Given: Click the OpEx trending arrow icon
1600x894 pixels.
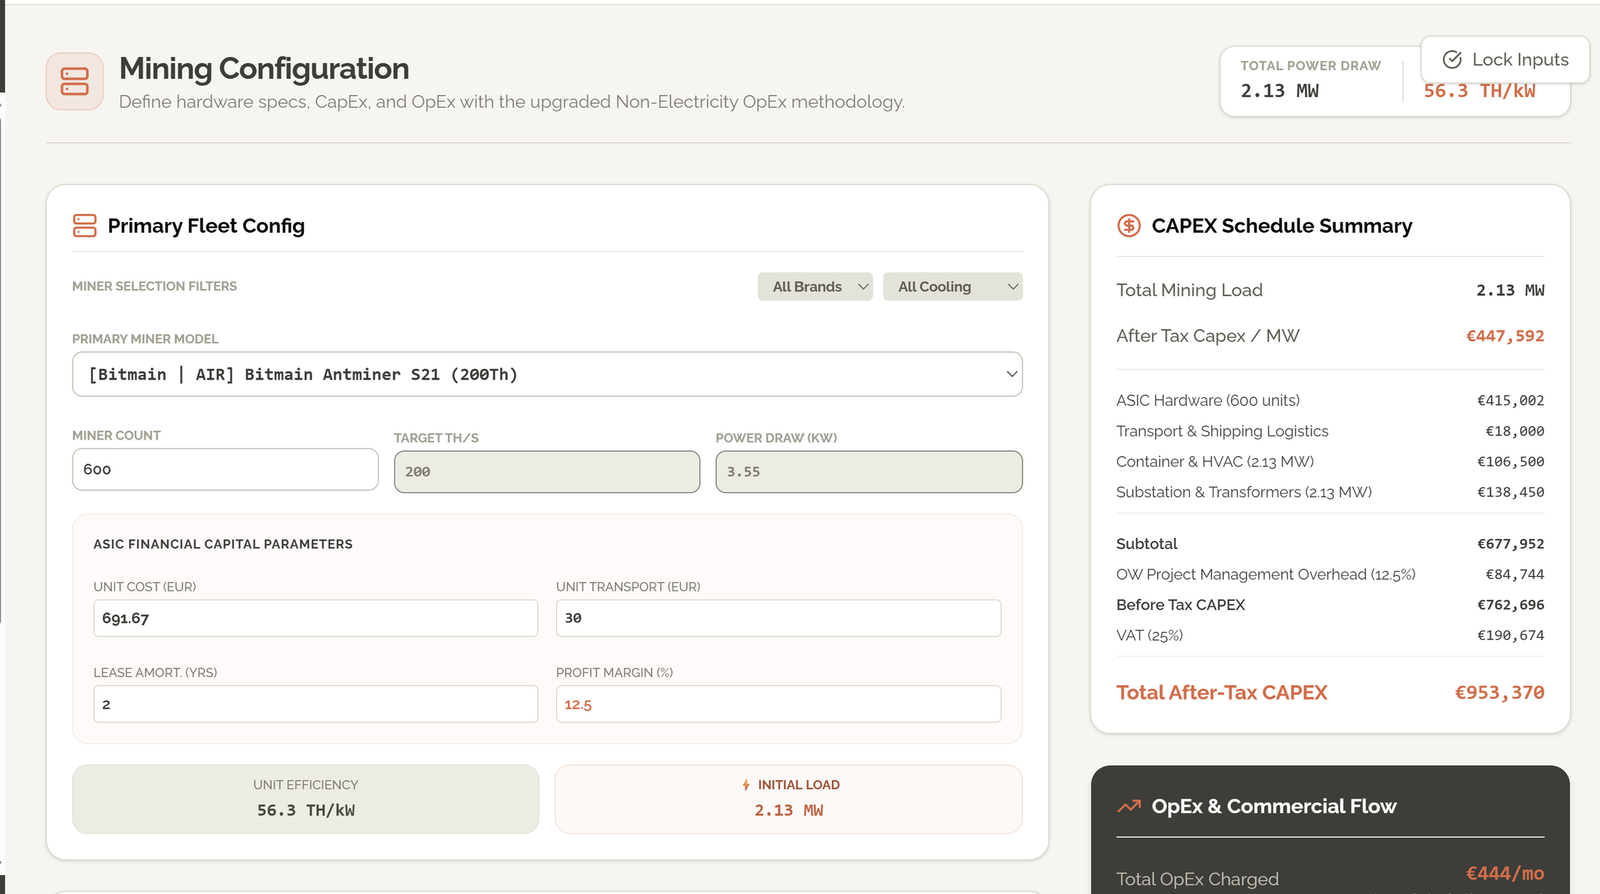Looking at the screenshot, I should [1129, 806].
